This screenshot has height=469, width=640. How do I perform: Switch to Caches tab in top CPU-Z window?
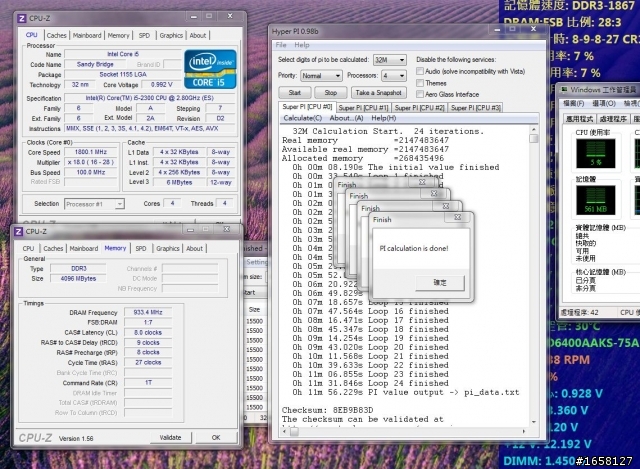(x=56, y=36)
